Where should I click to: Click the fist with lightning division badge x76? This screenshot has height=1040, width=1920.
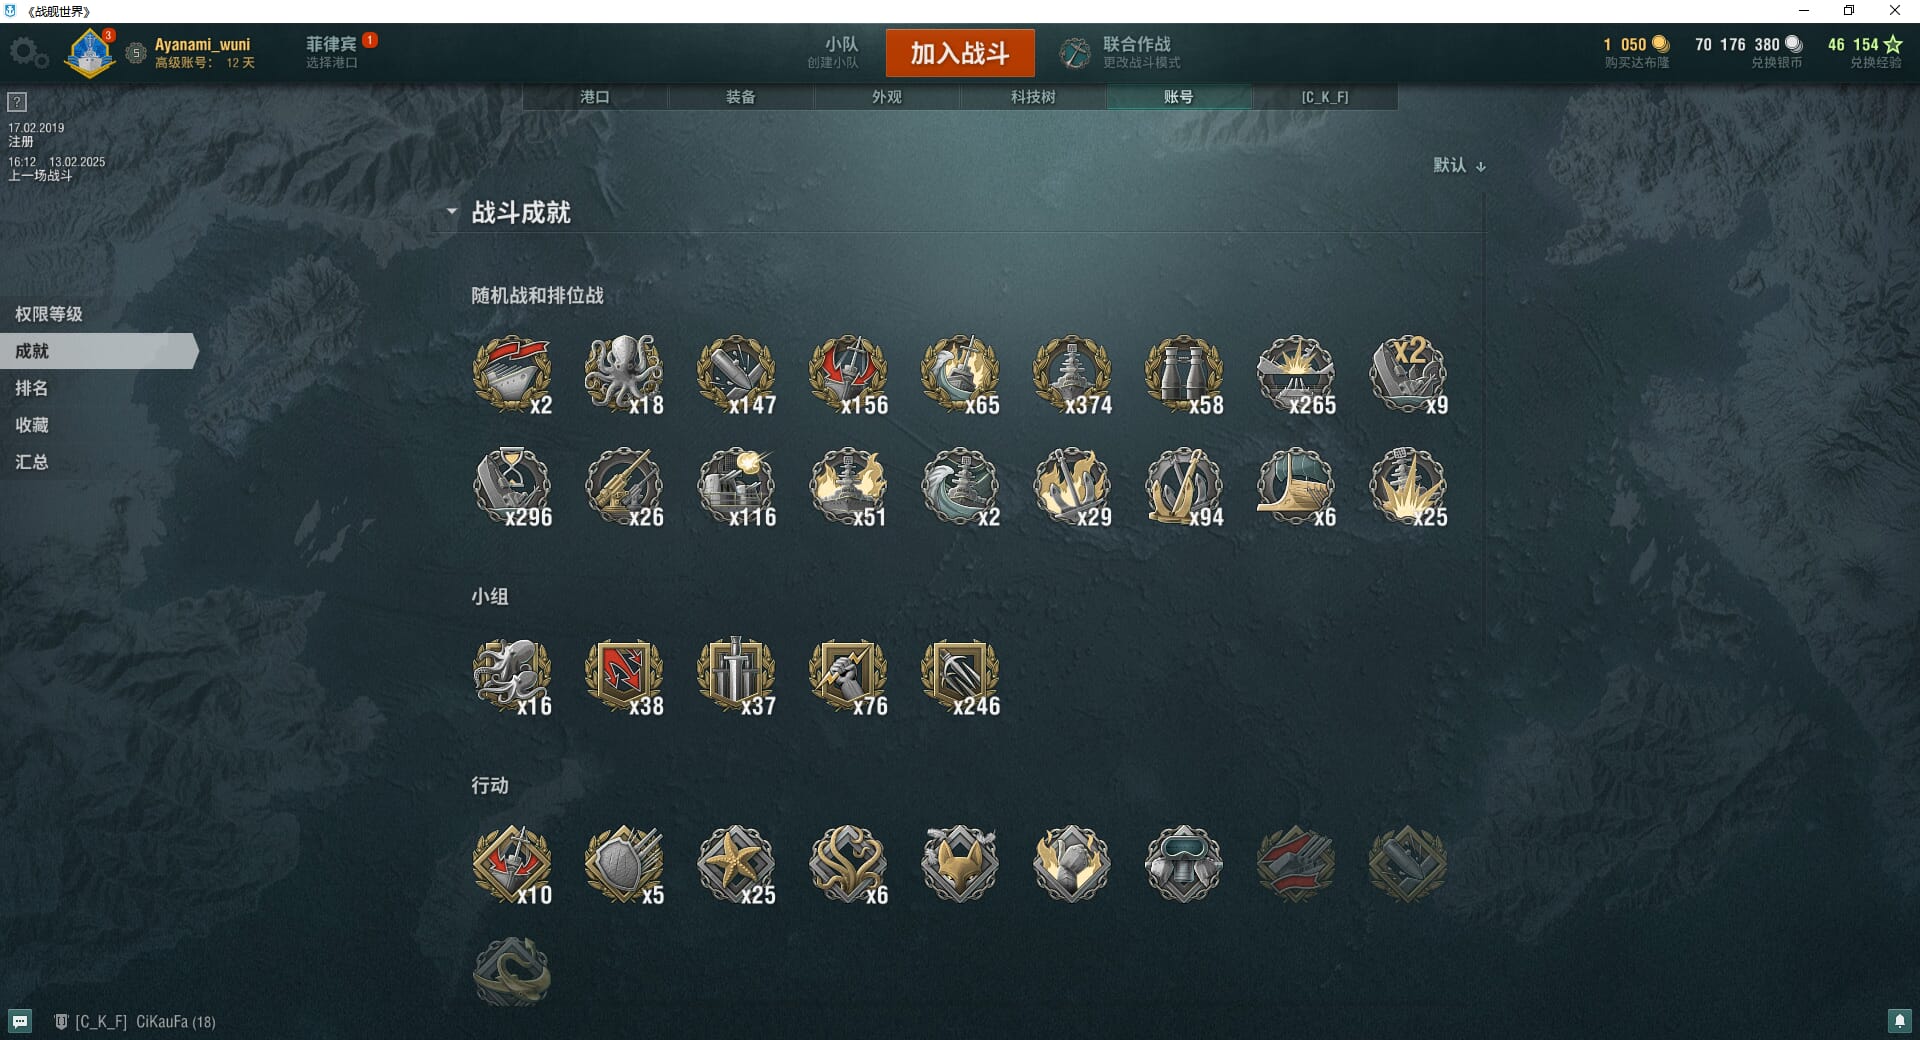848,676
